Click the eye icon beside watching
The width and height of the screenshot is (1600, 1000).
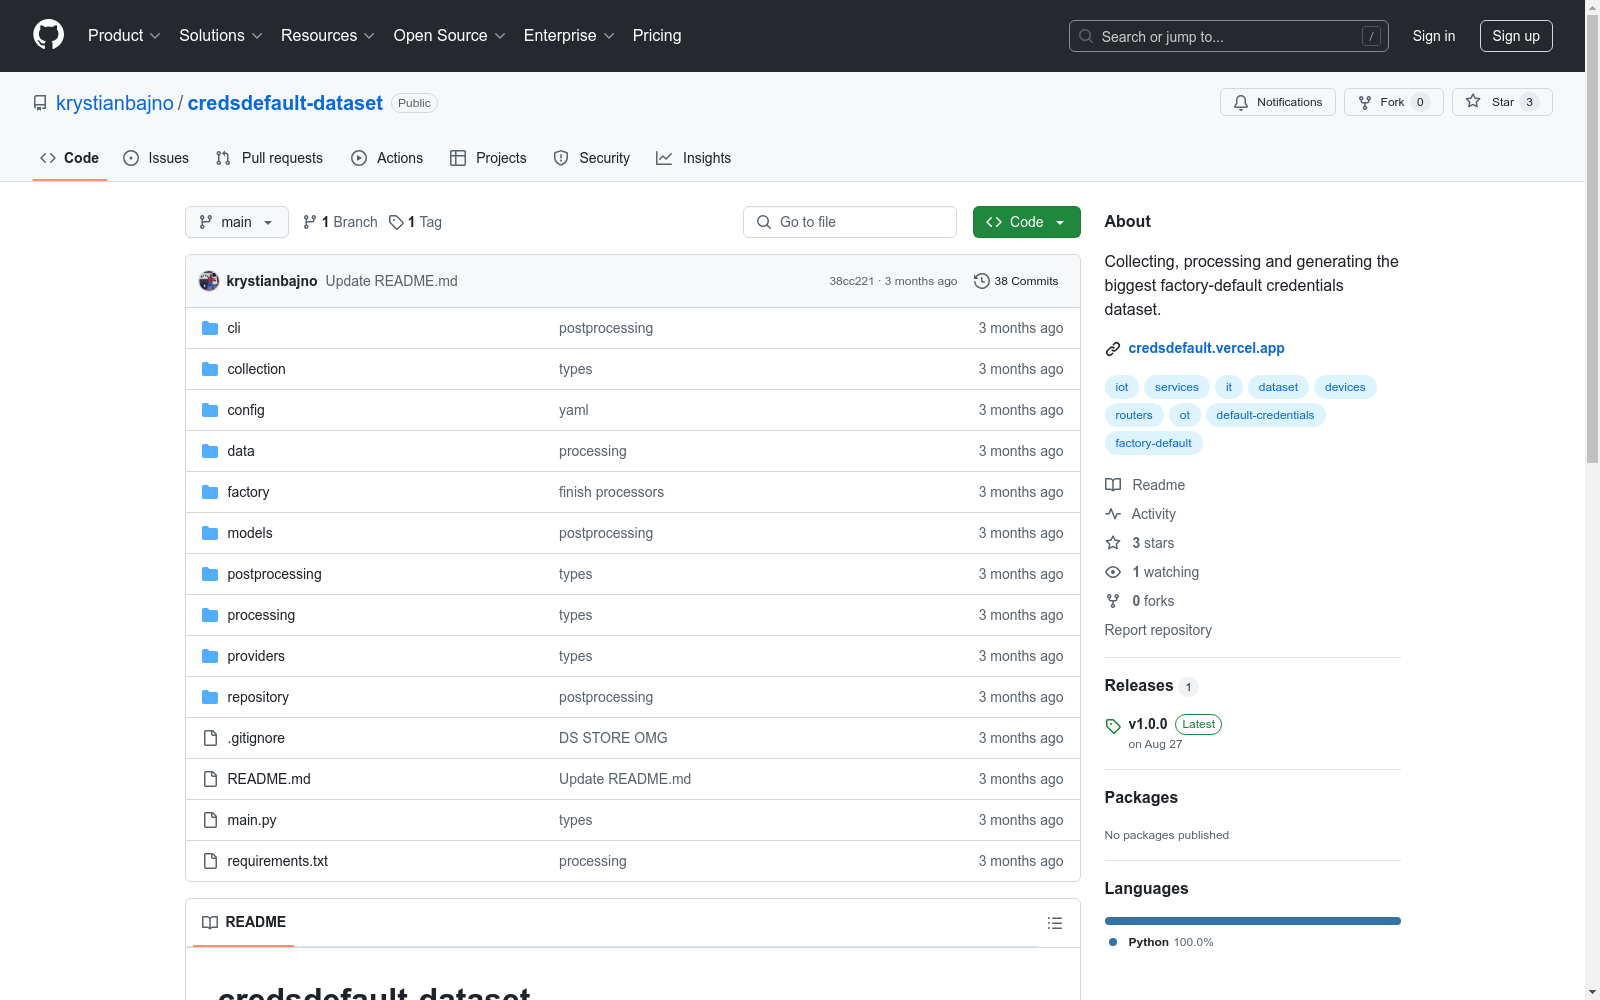pyautogui.click(x=1113, y=572)
